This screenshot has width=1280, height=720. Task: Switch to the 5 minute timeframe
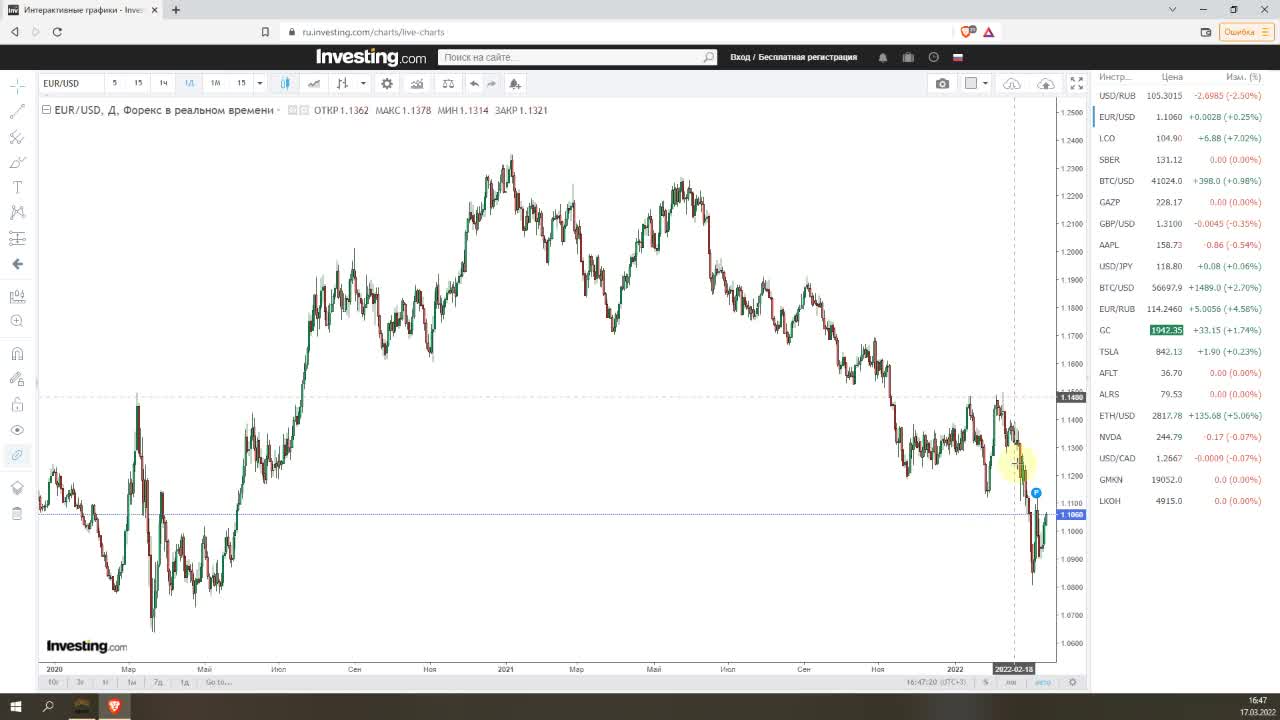(114, 83)
